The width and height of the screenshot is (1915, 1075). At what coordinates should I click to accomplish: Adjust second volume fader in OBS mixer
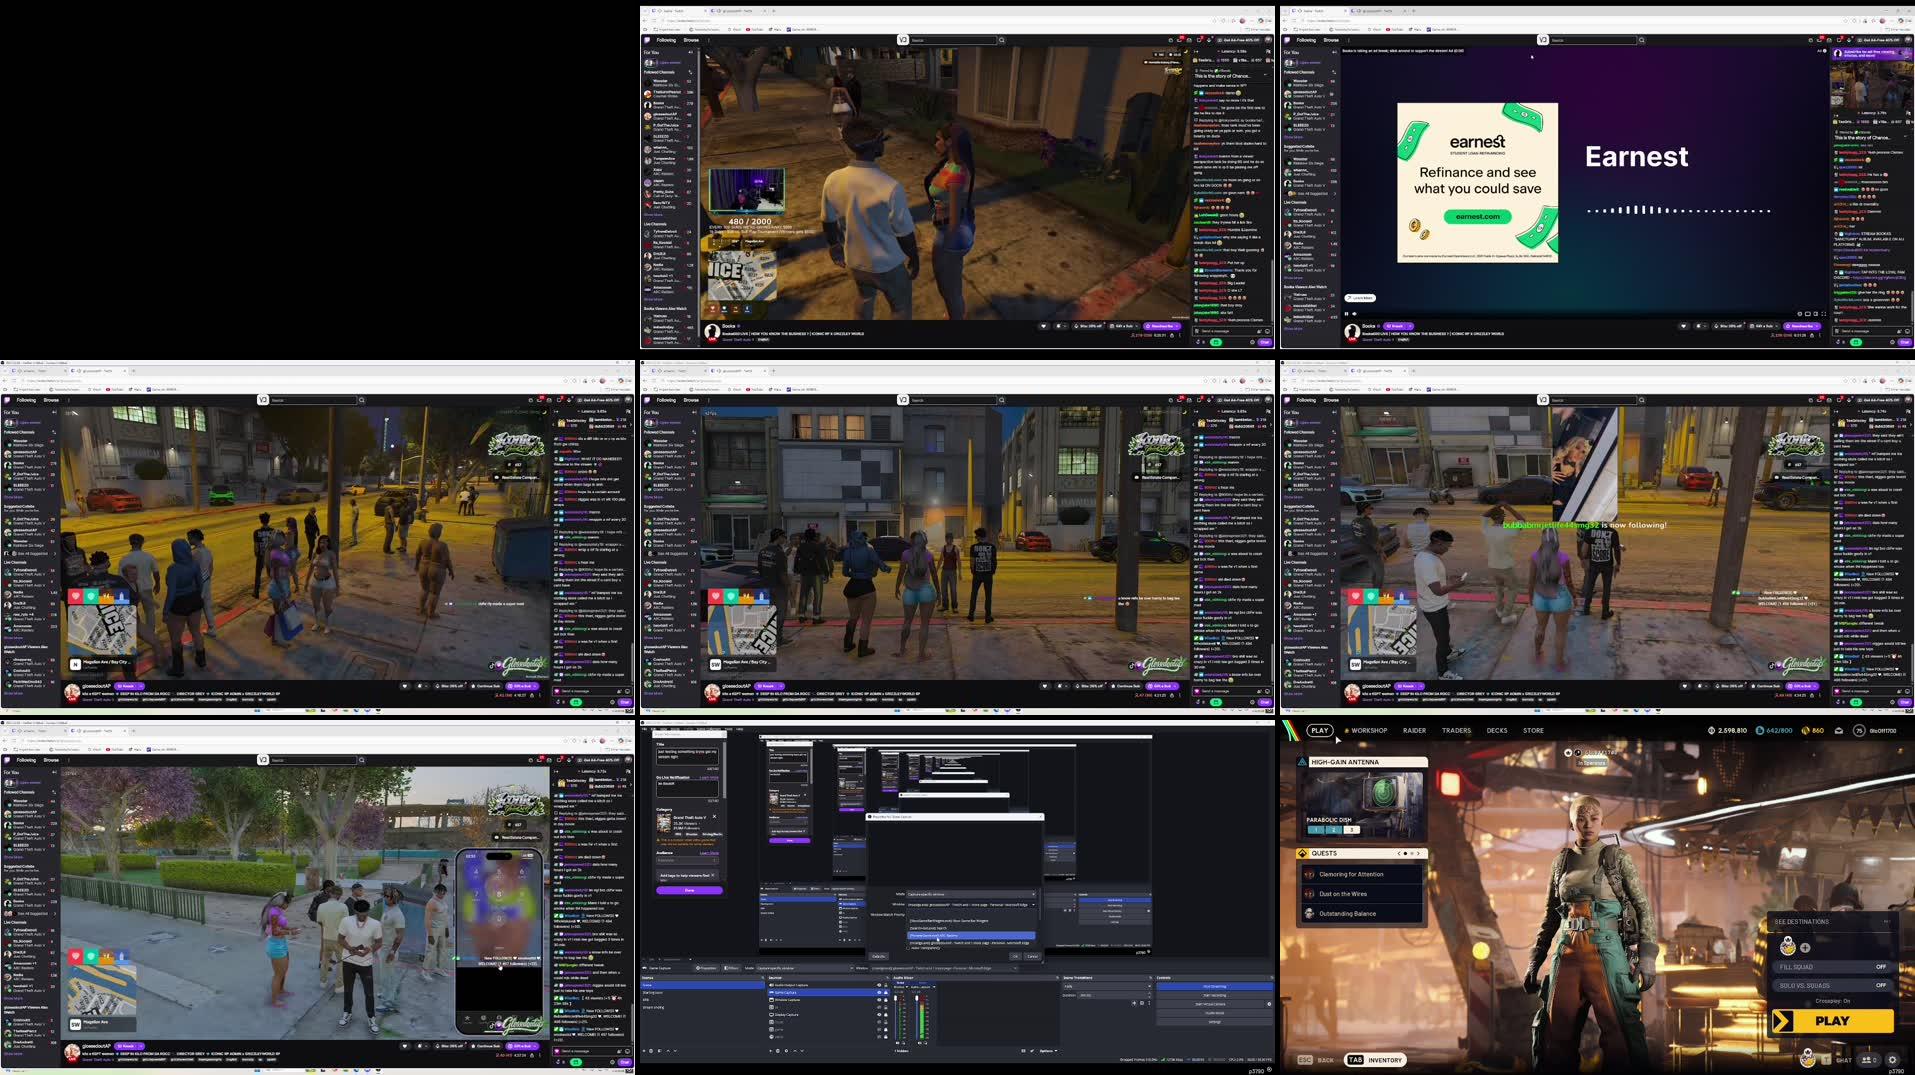coord(916,998)
